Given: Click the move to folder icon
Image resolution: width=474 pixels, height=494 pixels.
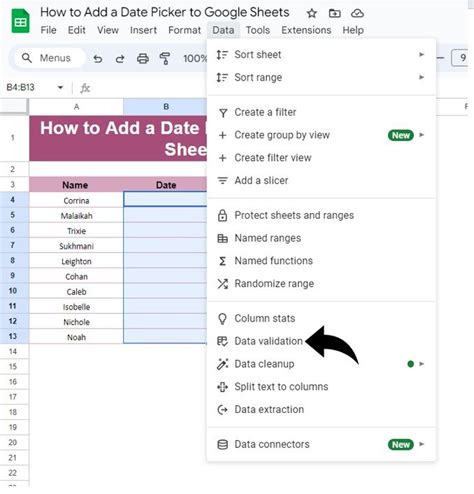Looking at the screenshot, I should tap(335, 14).
